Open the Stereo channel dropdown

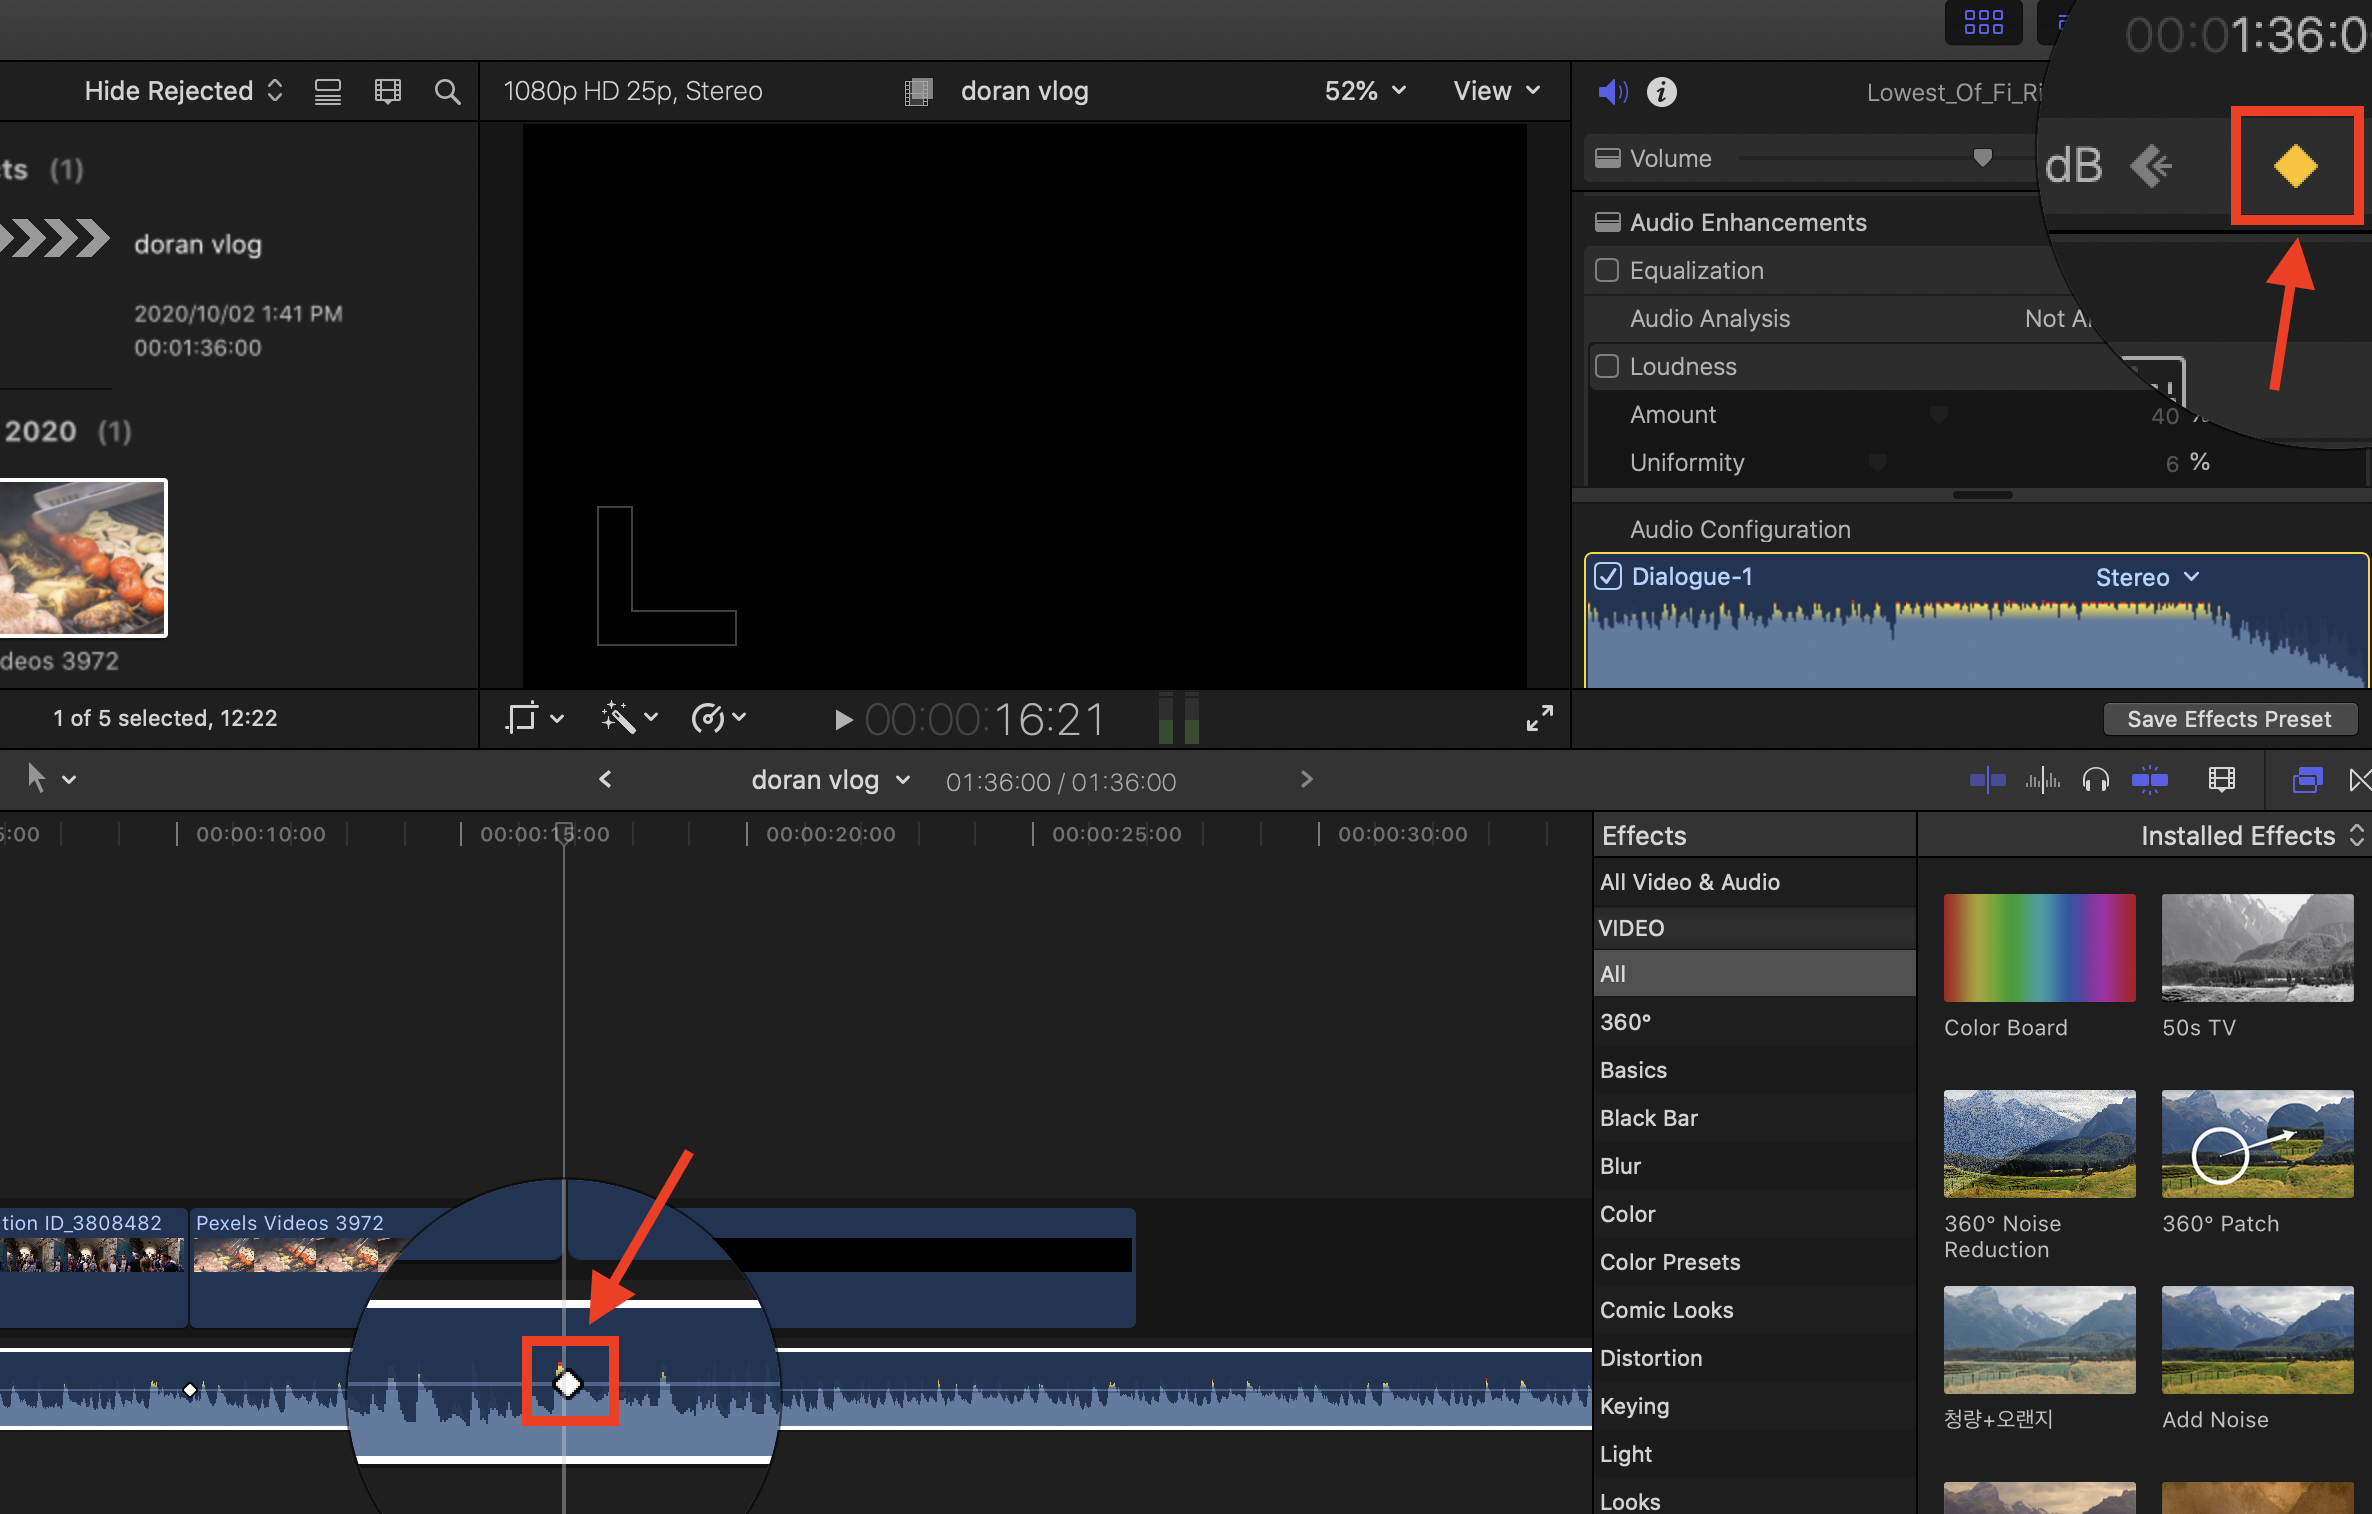[x=2147, y=577]
